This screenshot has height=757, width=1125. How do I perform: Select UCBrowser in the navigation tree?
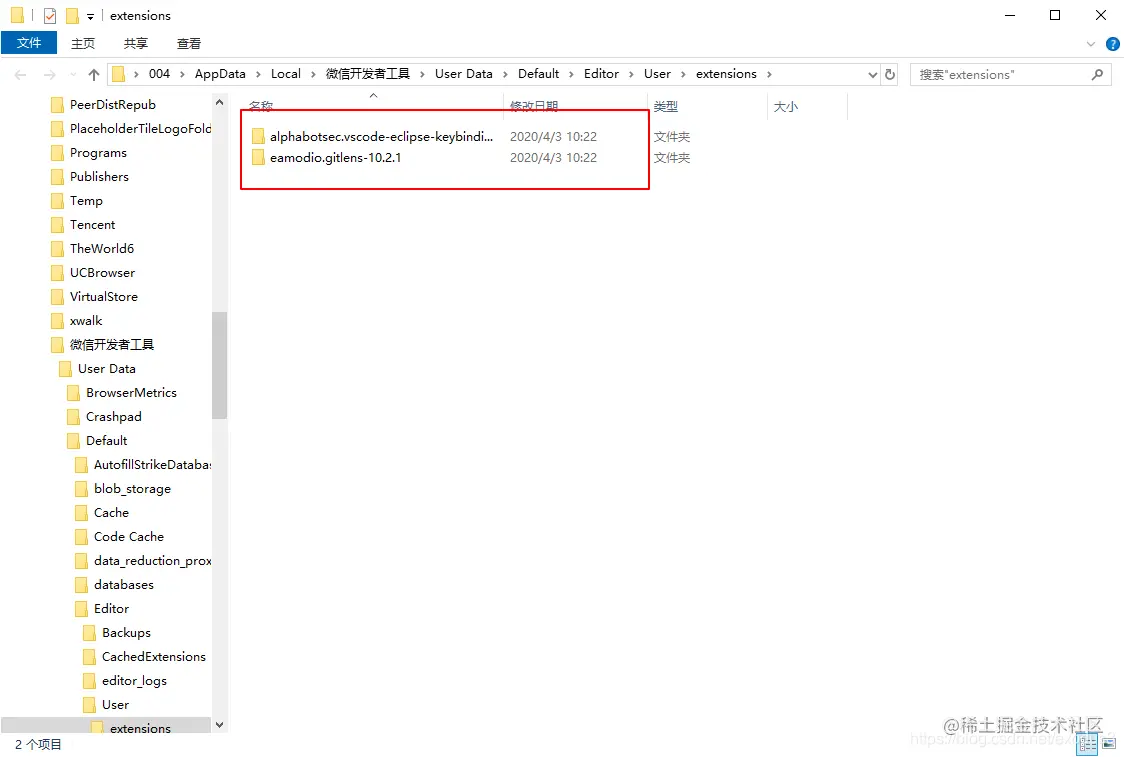pyautogui.click(x=103, y=273)
